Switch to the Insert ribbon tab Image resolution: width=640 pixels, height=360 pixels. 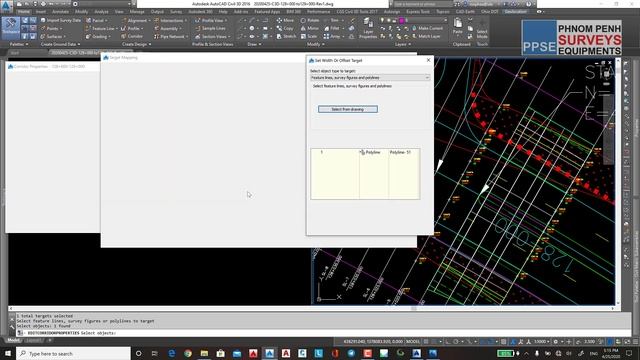click(x=41, y=12)
